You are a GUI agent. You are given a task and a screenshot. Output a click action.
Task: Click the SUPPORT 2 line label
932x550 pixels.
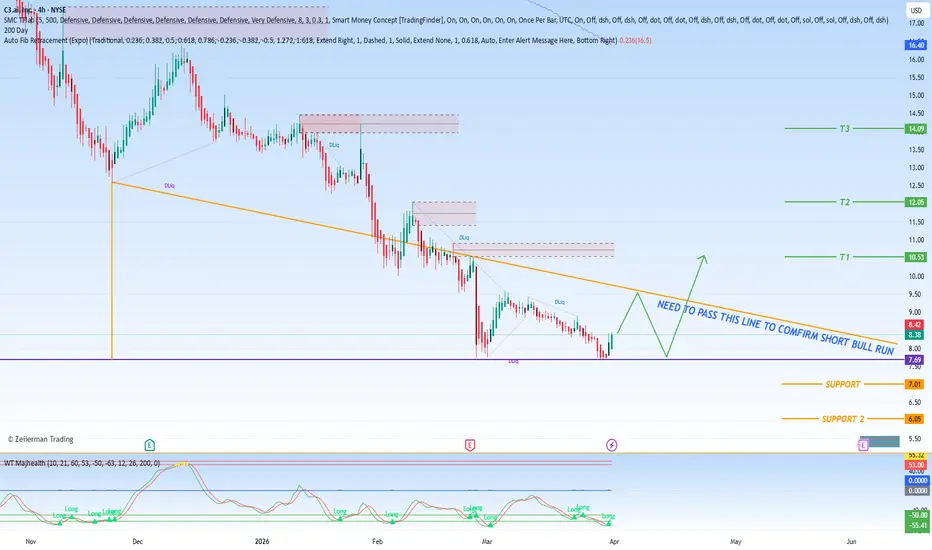(x=843, y=419)
